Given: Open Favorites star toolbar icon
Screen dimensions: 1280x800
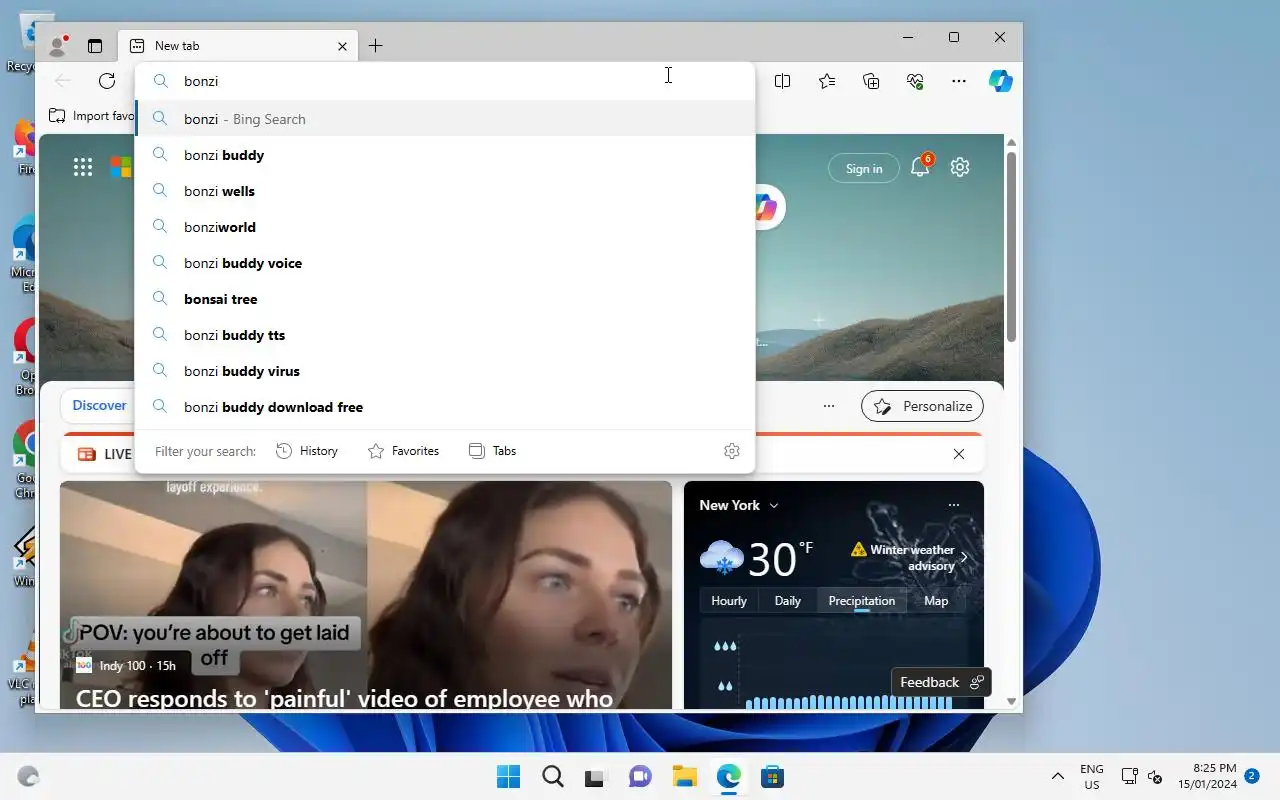Looking at the screenshot, I should pos(827,81).
